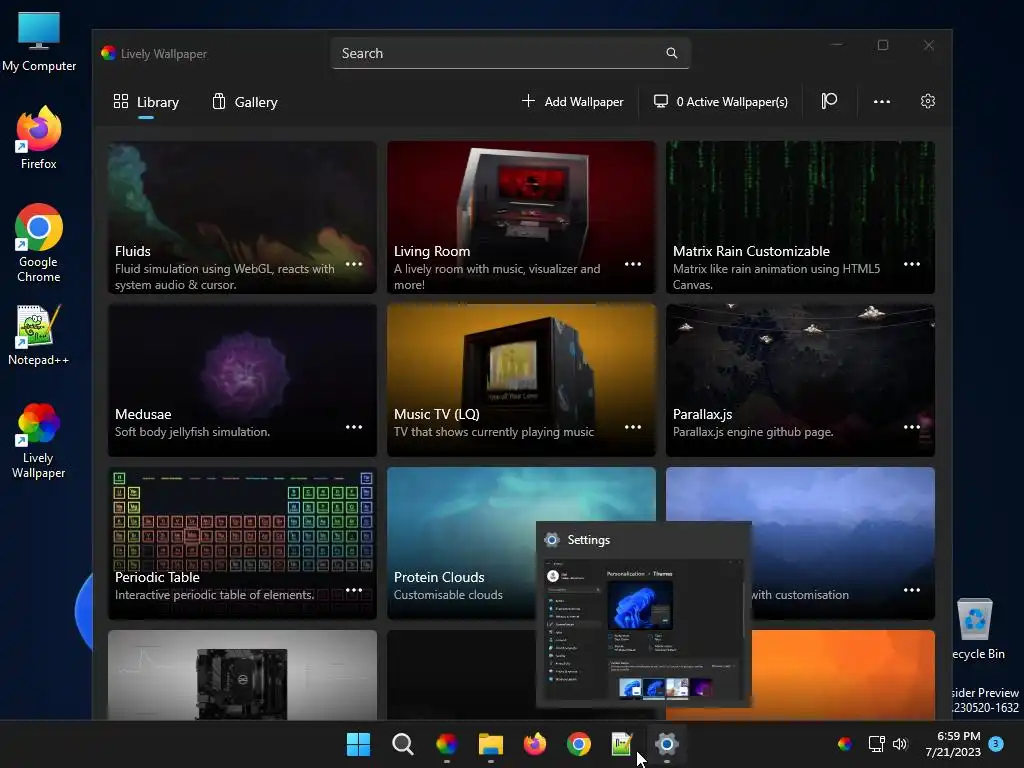
Task: Open taskbar Search
Action: click(x=402, y=744)
